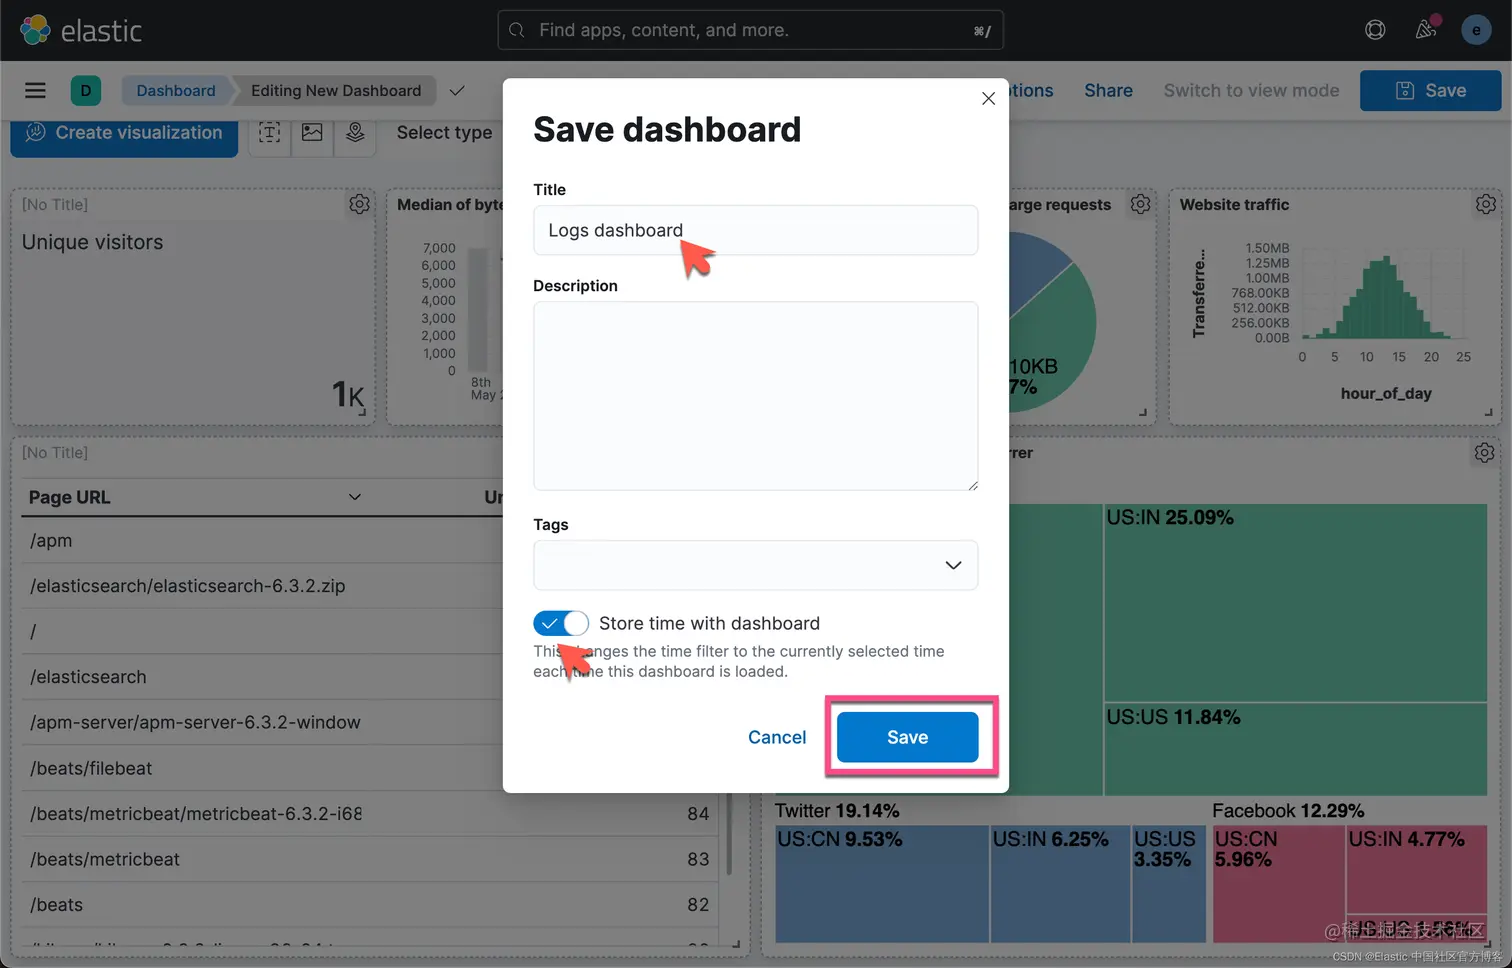Open the D space avatar
Viewport: 1512px width, 968px height.
pos(86,90)
